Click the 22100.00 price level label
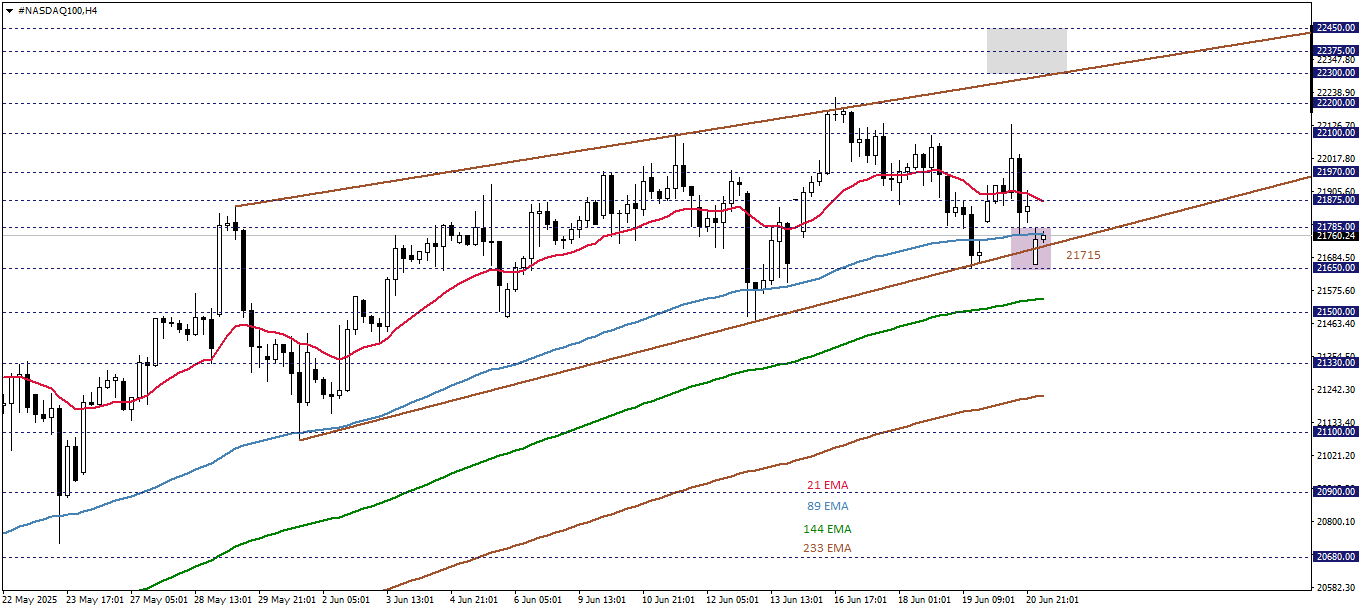 coord(1336,133)
